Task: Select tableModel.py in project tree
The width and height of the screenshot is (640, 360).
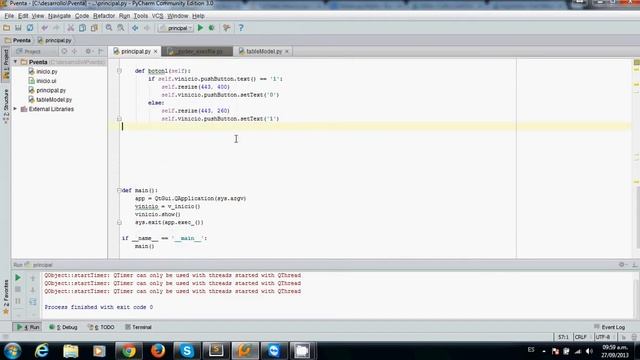Action: (x=50, y=100)
